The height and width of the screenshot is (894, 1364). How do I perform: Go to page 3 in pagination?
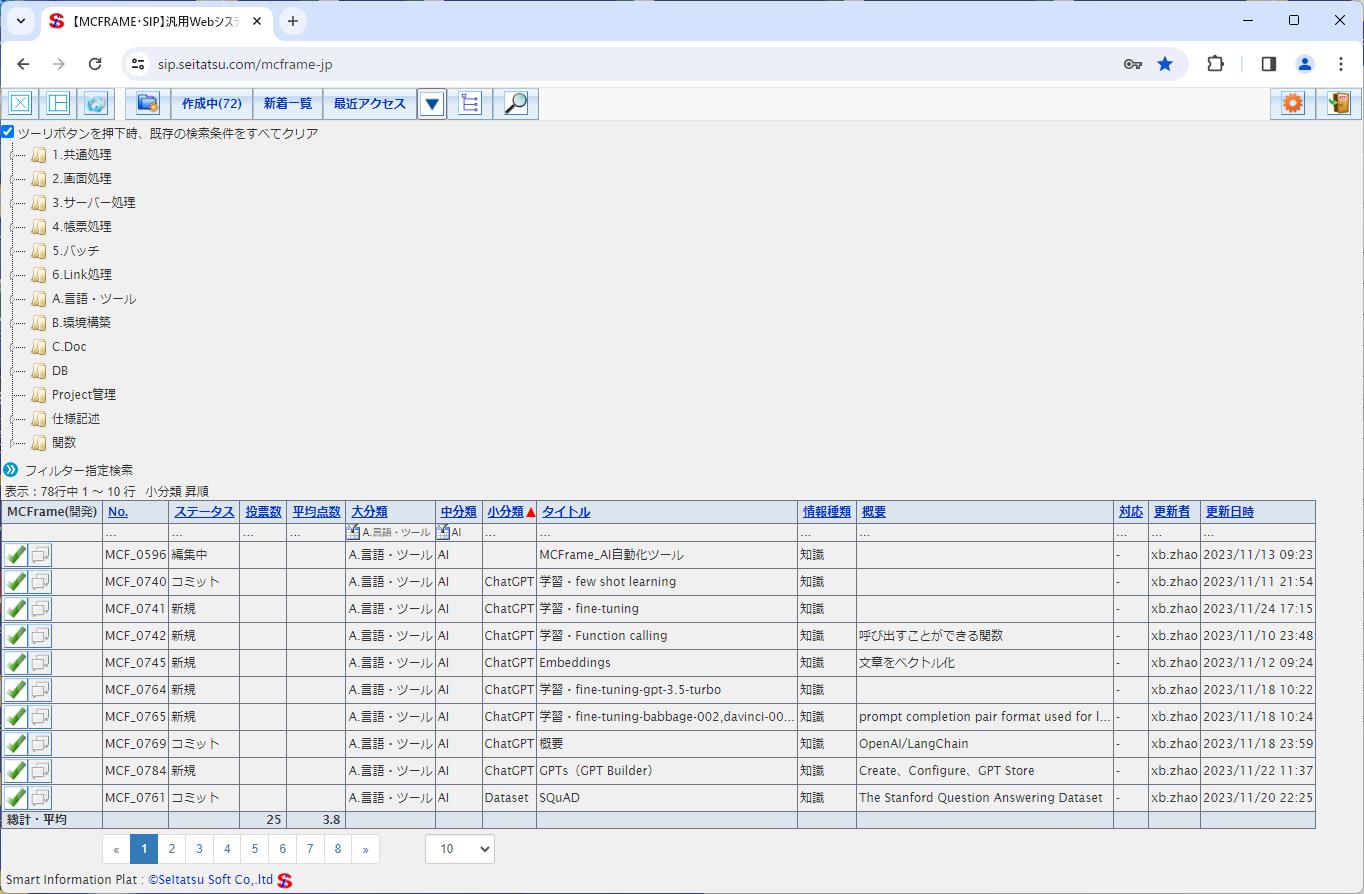(199, 849)
